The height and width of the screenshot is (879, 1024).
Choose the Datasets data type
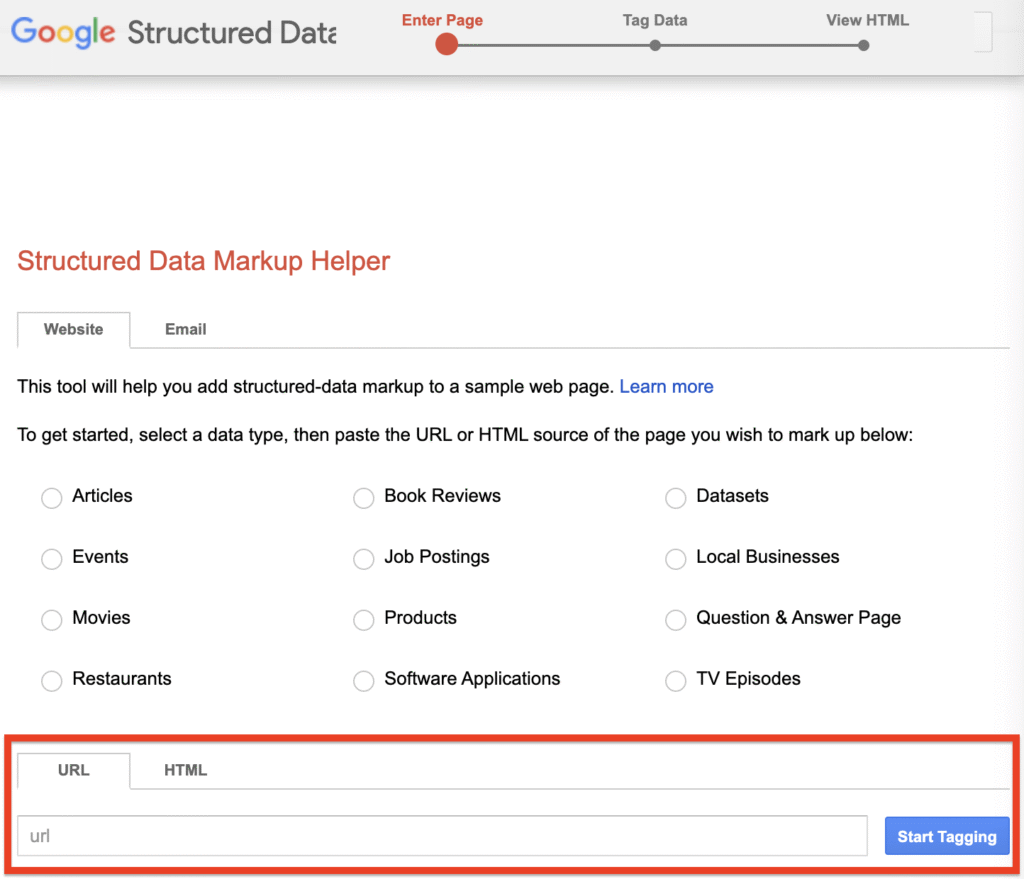[x=676, y=498]
